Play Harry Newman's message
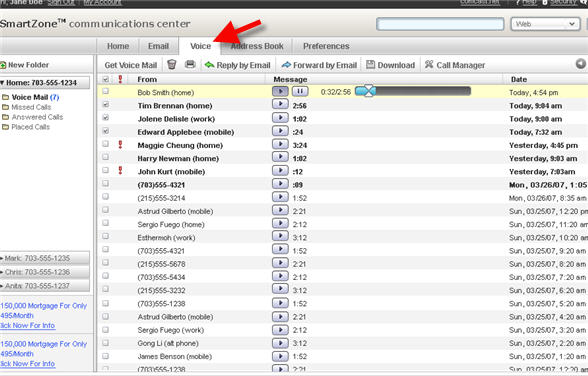Screen dimensions: 588x376 (x=280, y=157)
